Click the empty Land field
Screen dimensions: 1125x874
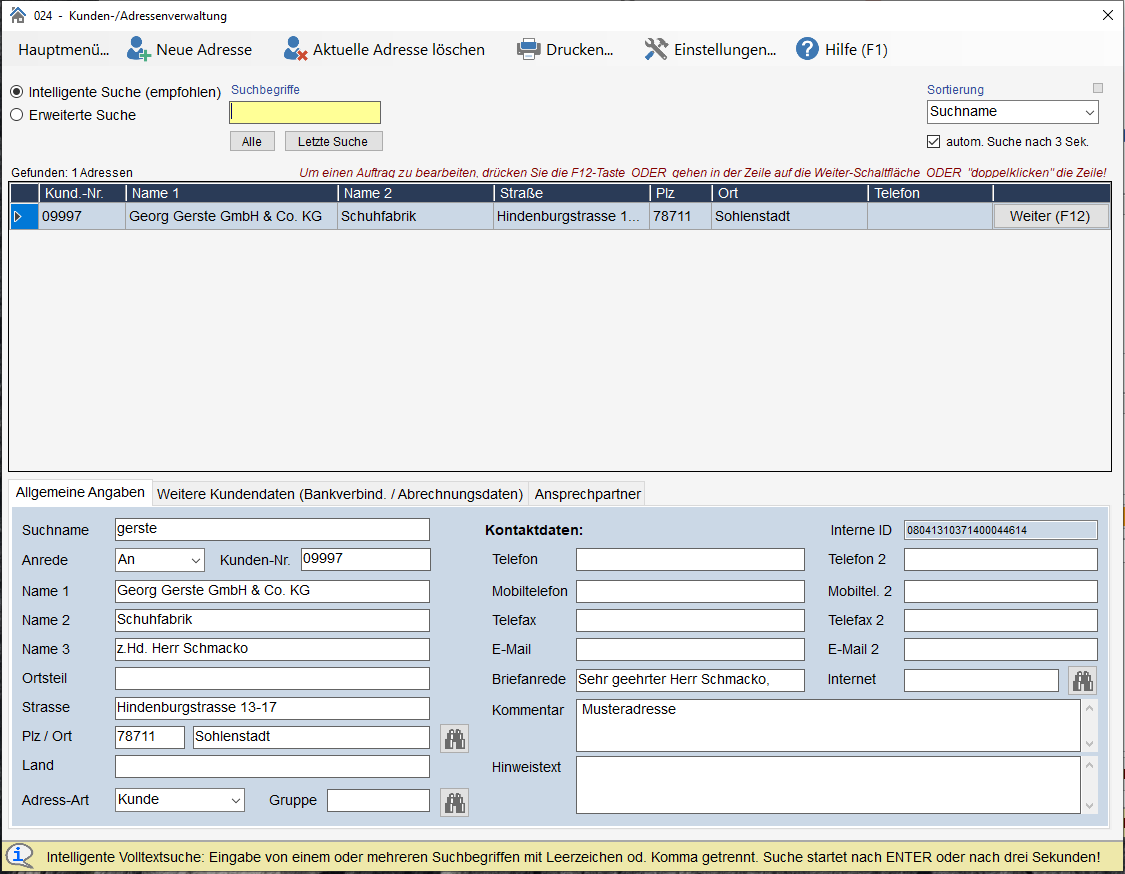tap(272, 766)
